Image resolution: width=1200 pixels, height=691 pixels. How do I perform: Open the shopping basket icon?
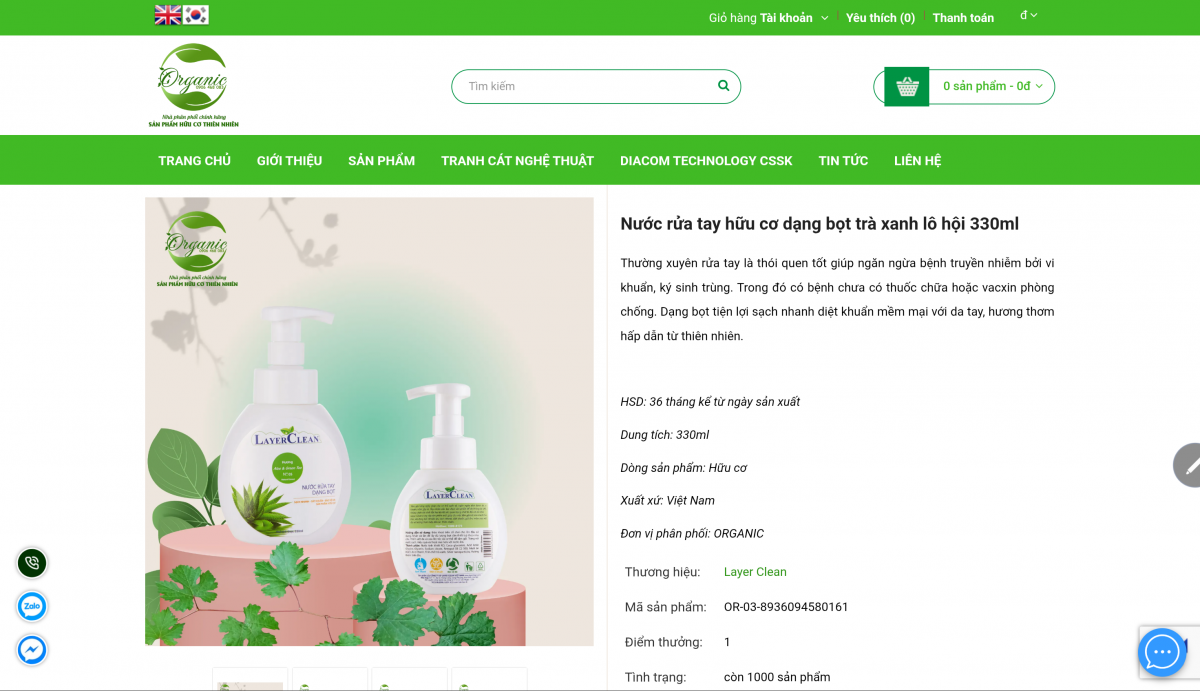(x=907, y=87)
